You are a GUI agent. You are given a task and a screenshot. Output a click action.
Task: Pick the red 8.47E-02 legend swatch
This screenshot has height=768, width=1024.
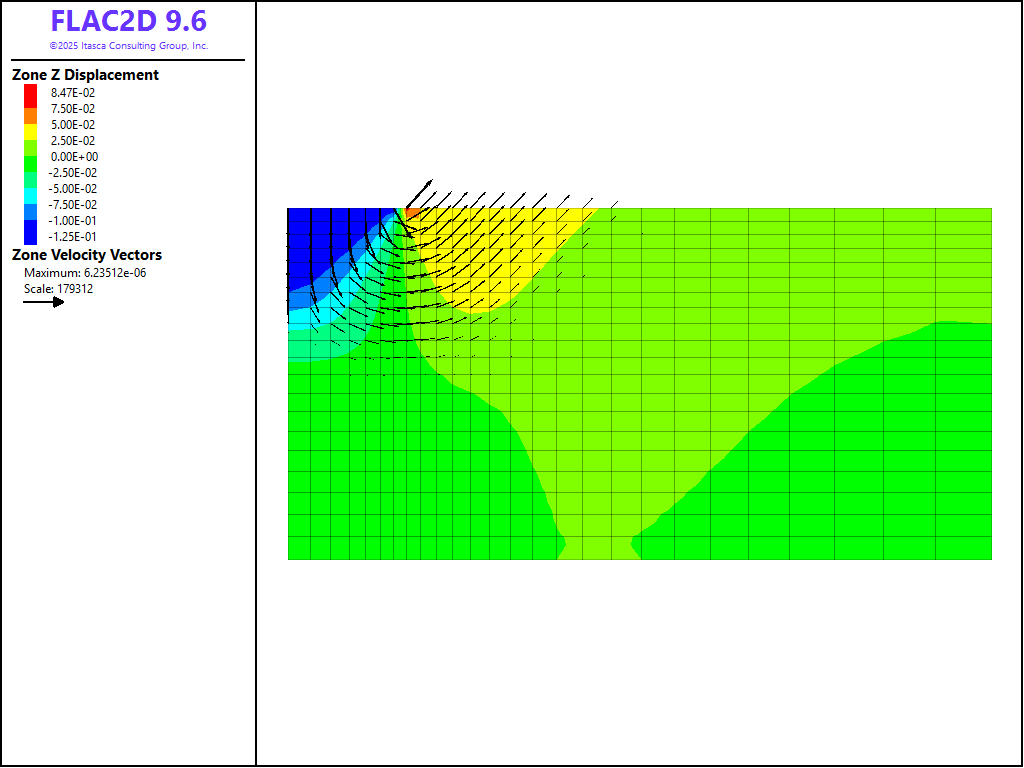[30, 93]
